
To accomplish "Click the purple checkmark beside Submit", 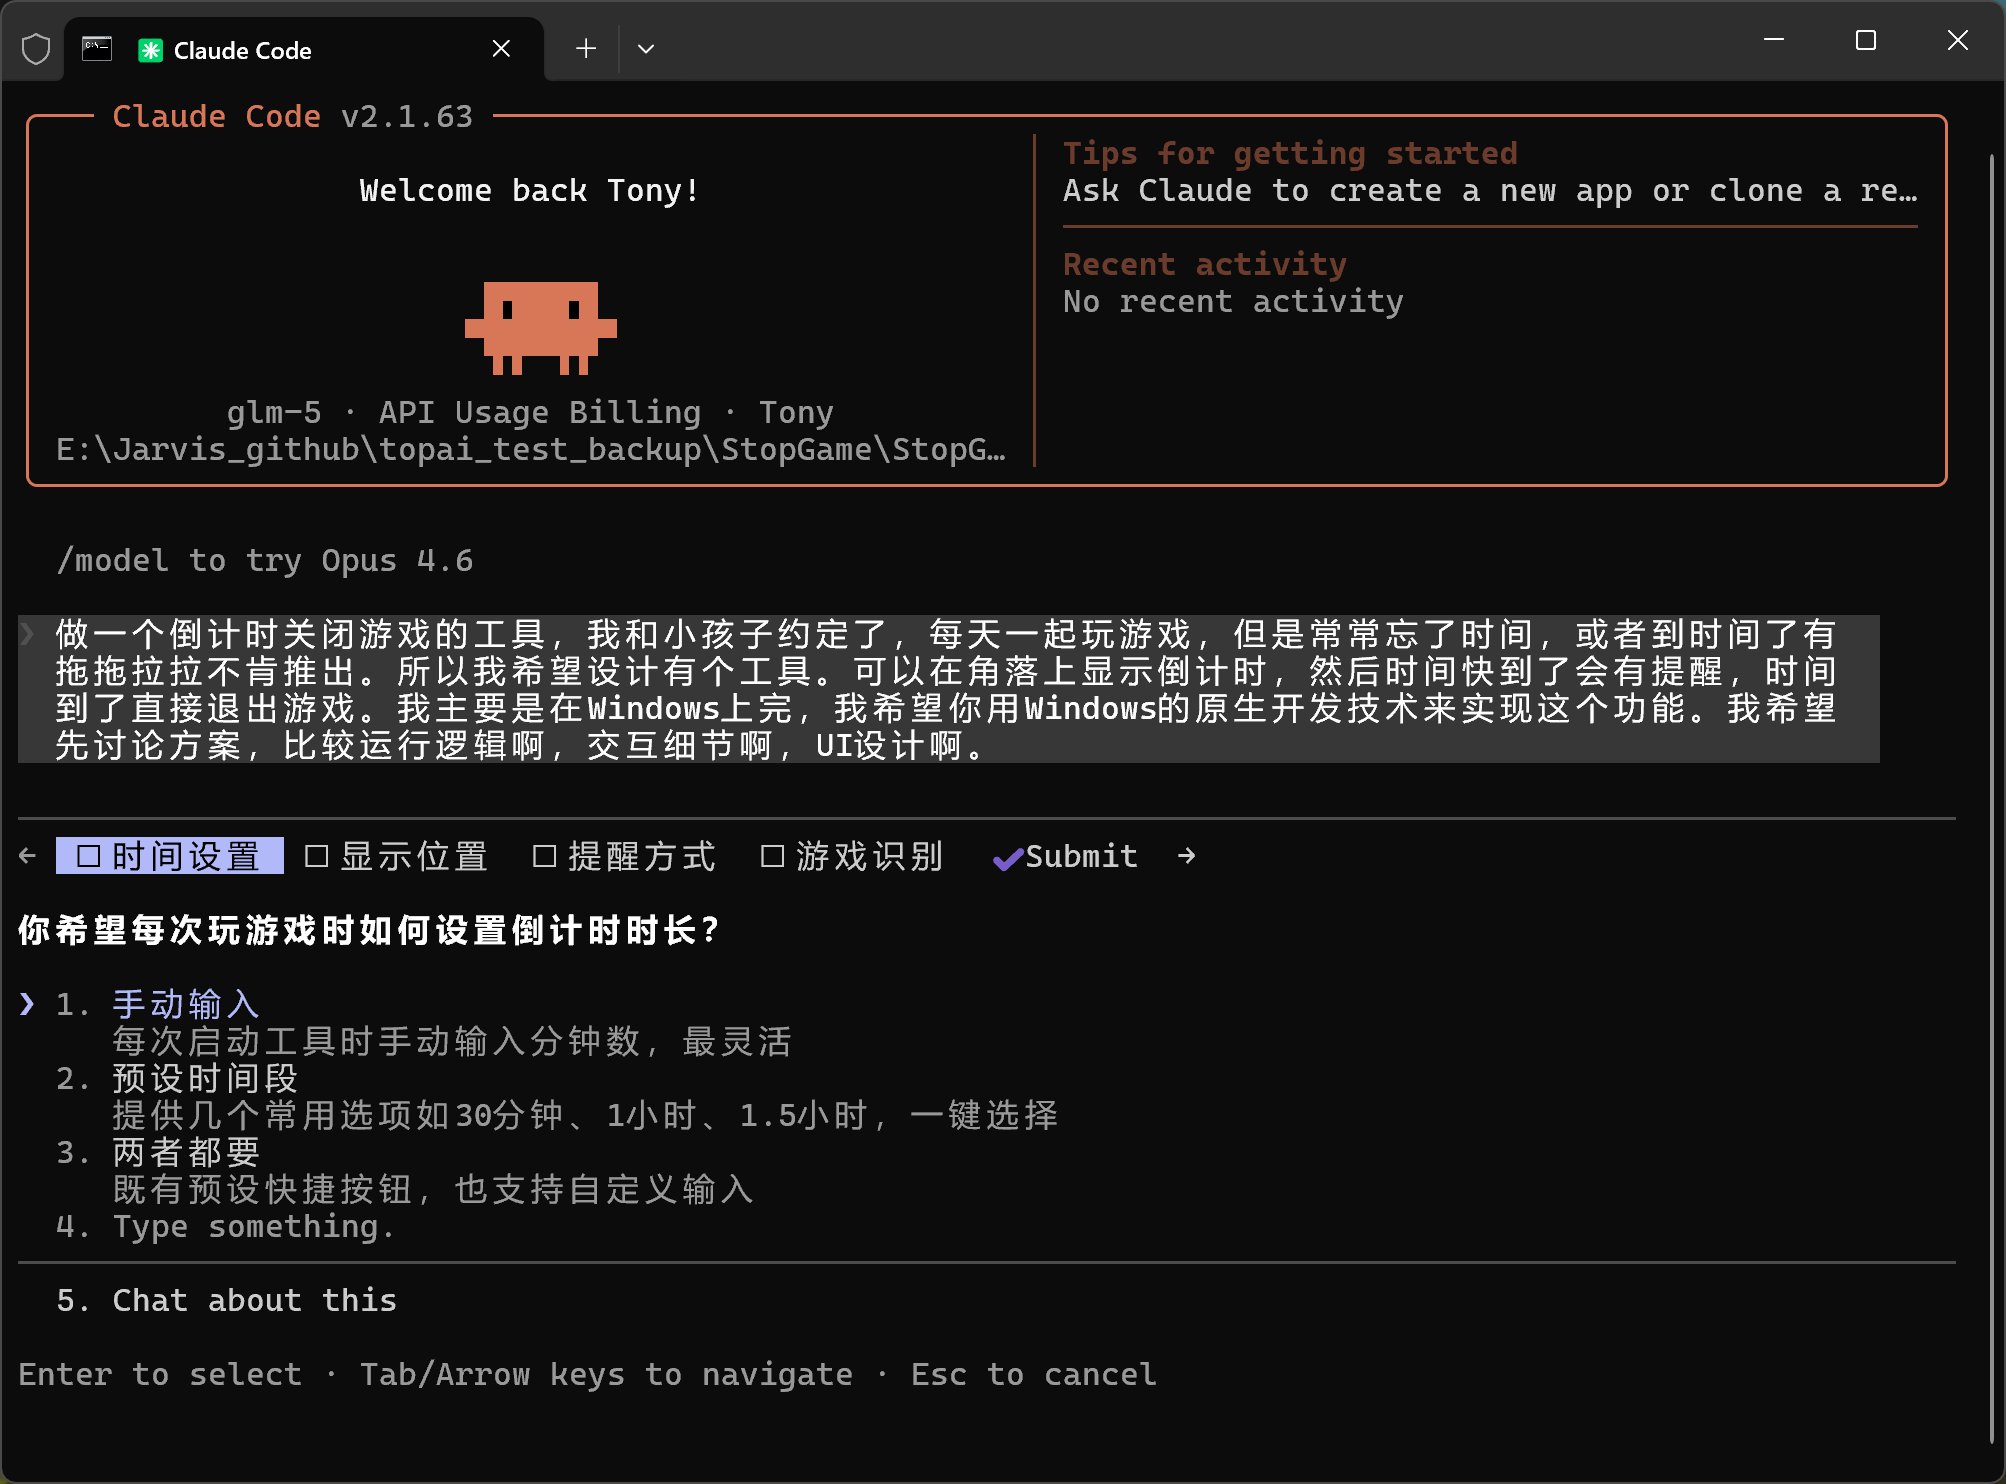I will pyautogui.click(x=1007, y=858).
